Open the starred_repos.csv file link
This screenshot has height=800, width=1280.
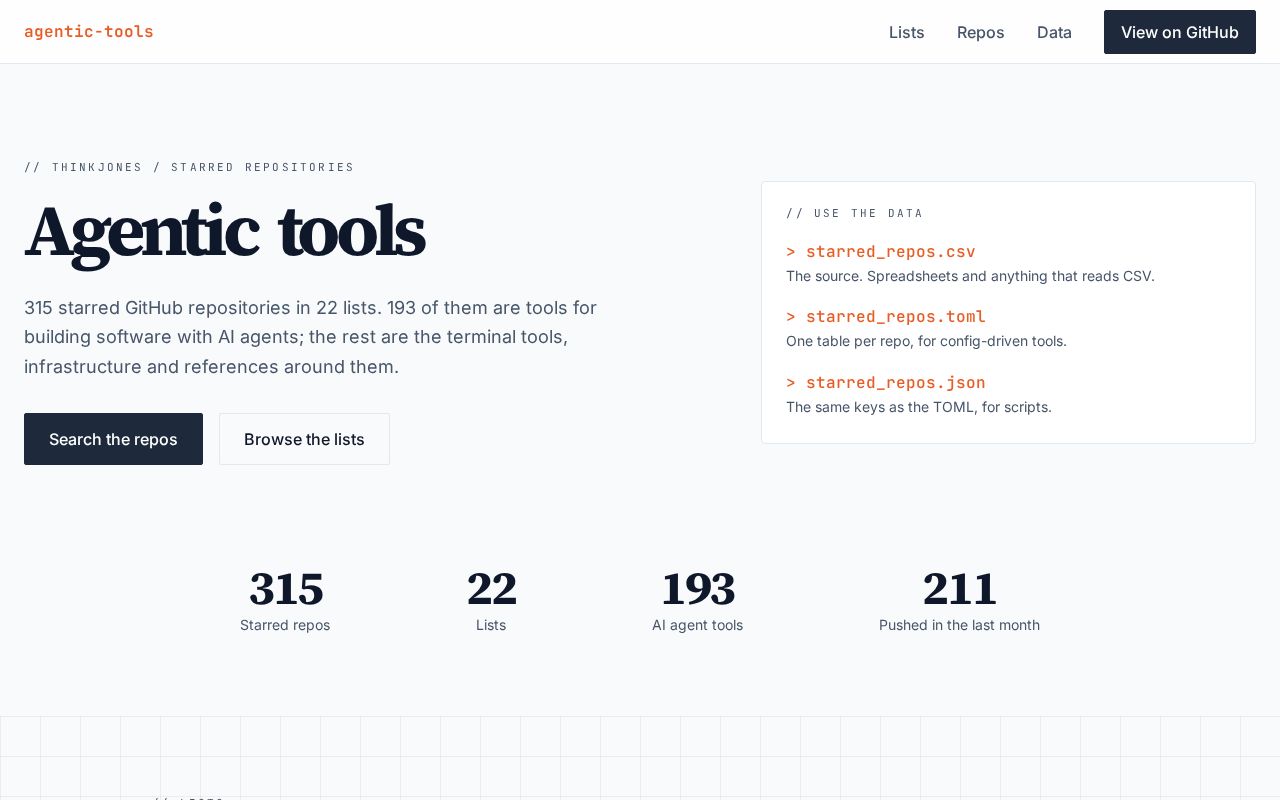[881, 252]
